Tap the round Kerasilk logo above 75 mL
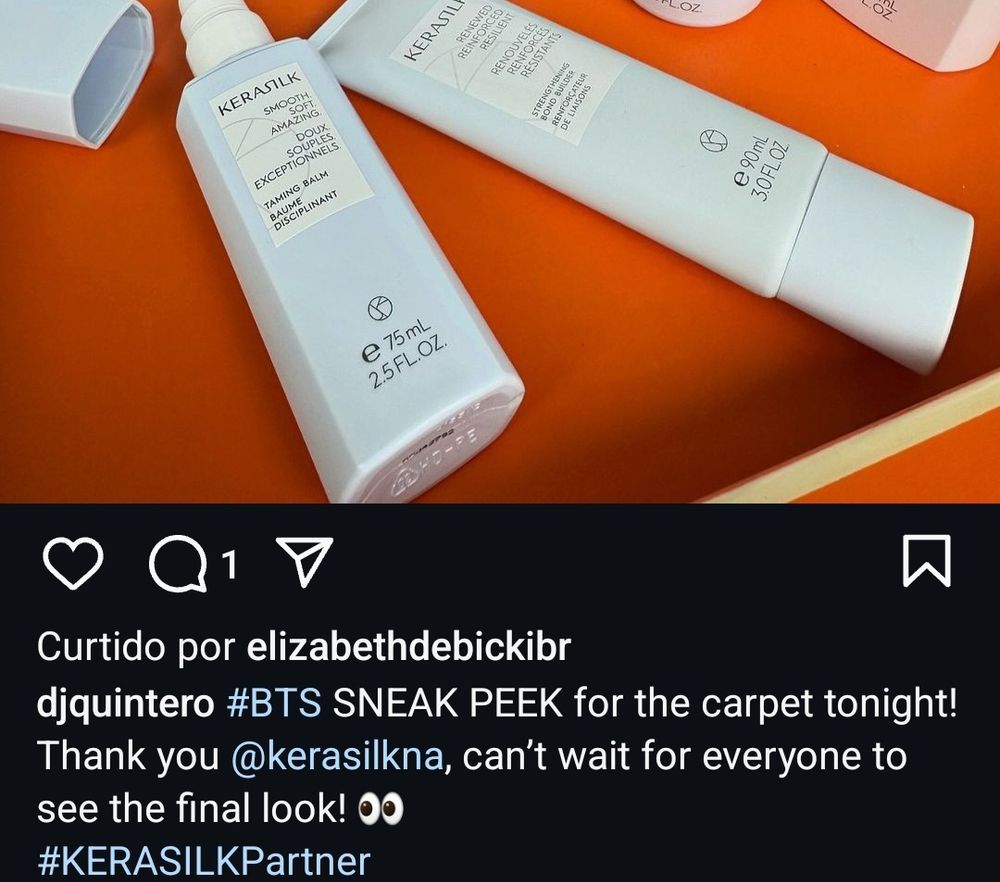 coord(380,309)
